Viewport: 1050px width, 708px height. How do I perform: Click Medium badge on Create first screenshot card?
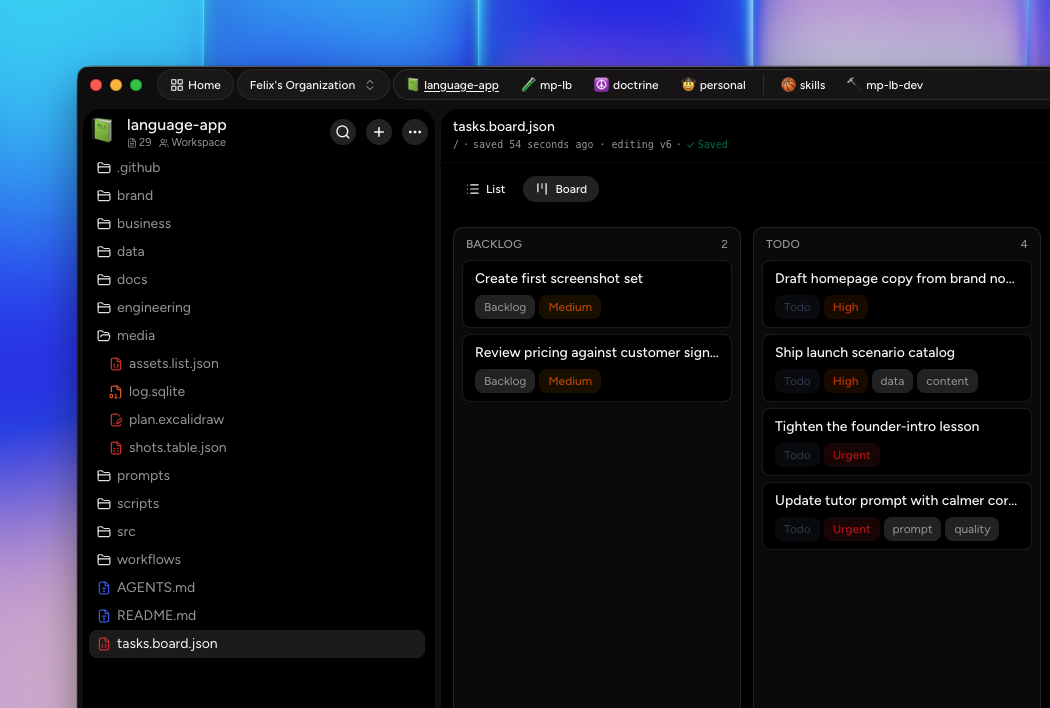point(570,307)
